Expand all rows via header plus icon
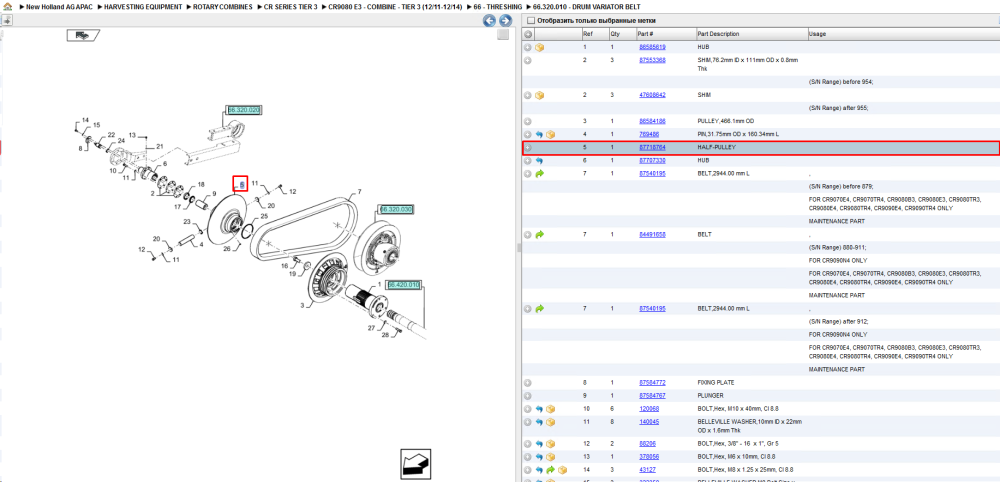Screen dimensions: 1000x482 [x=528, y=34]
